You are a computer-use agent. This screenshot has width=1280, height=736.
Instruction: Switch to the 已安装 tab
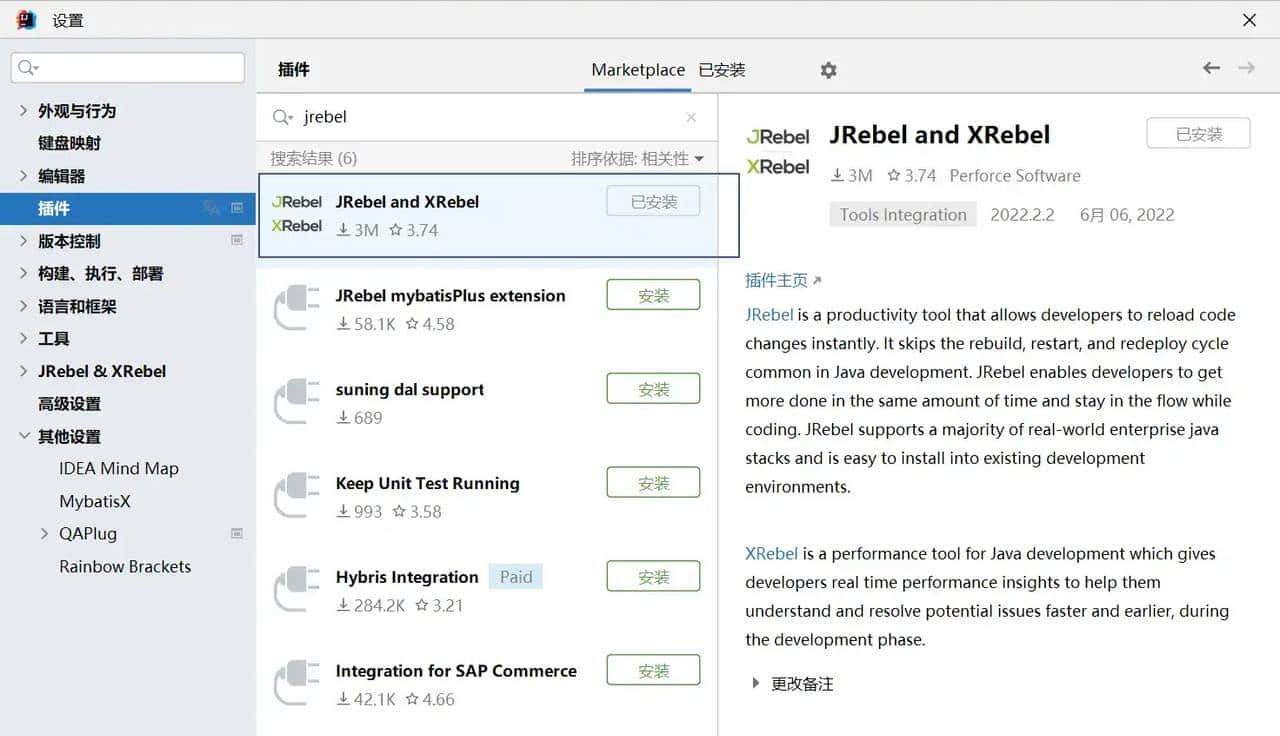[722, 70]
